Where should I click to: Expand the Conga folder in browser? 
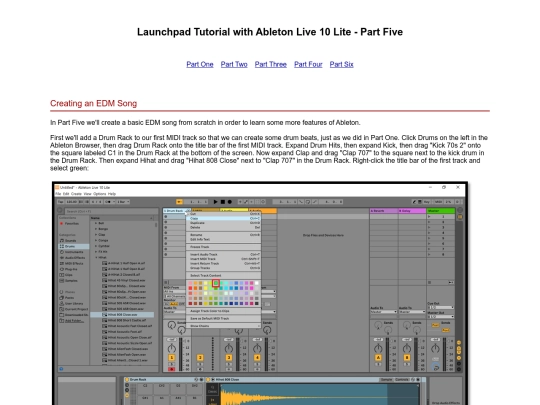(x=96, y=240)
